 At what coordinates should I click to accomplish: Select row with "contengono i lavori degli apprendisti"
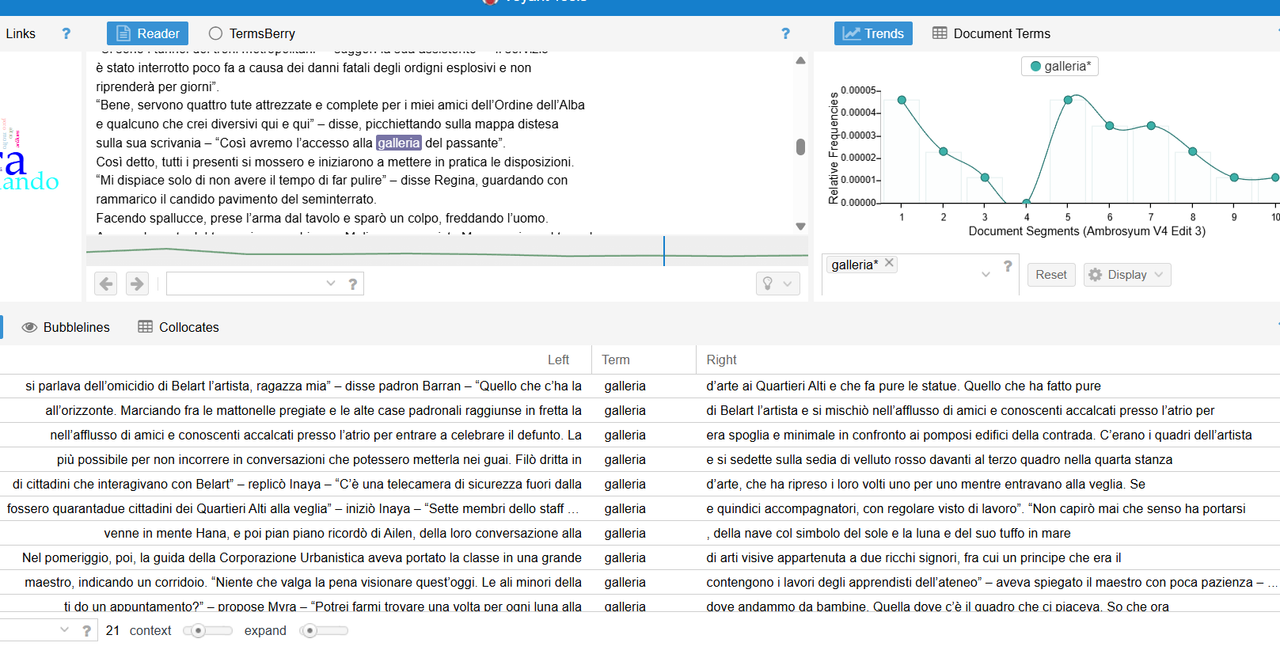pos(640,582)
